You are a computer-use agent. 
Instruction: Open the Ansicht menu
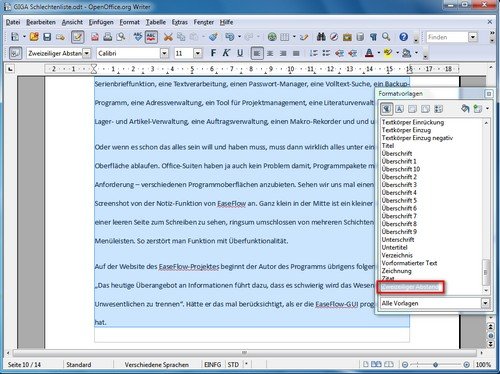[x=72, y=22]
